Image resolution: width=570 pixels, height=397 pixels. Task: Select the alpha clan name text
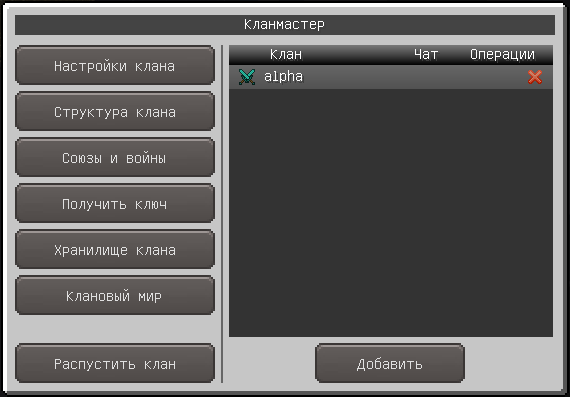click(x=283, y=77)
